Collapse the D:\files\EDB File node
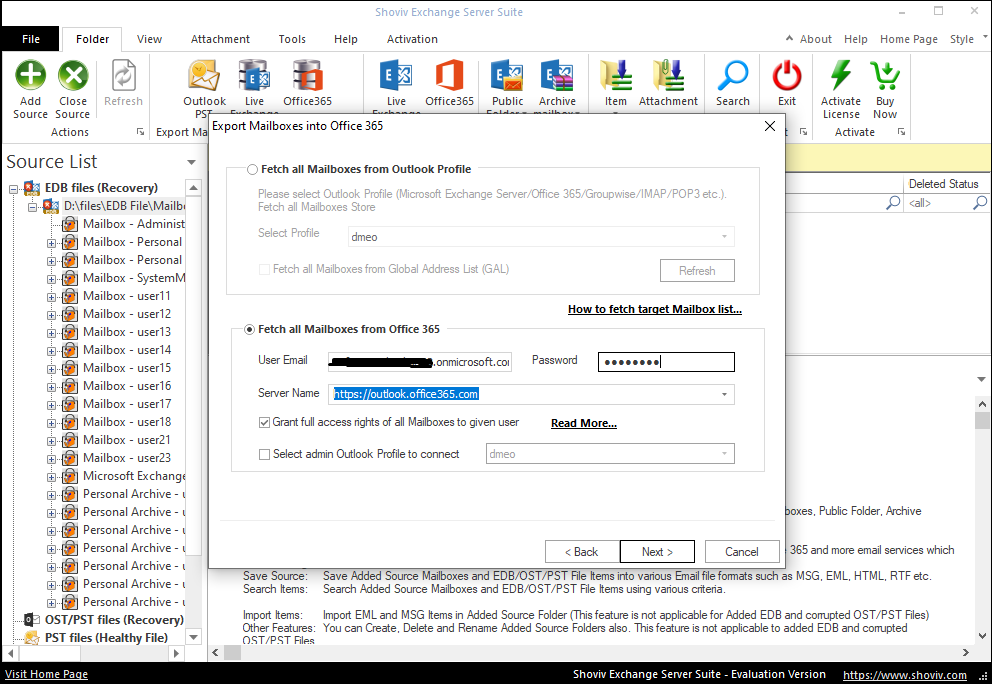Viewport: 992px width, 684px height. [x=32, y=207]
